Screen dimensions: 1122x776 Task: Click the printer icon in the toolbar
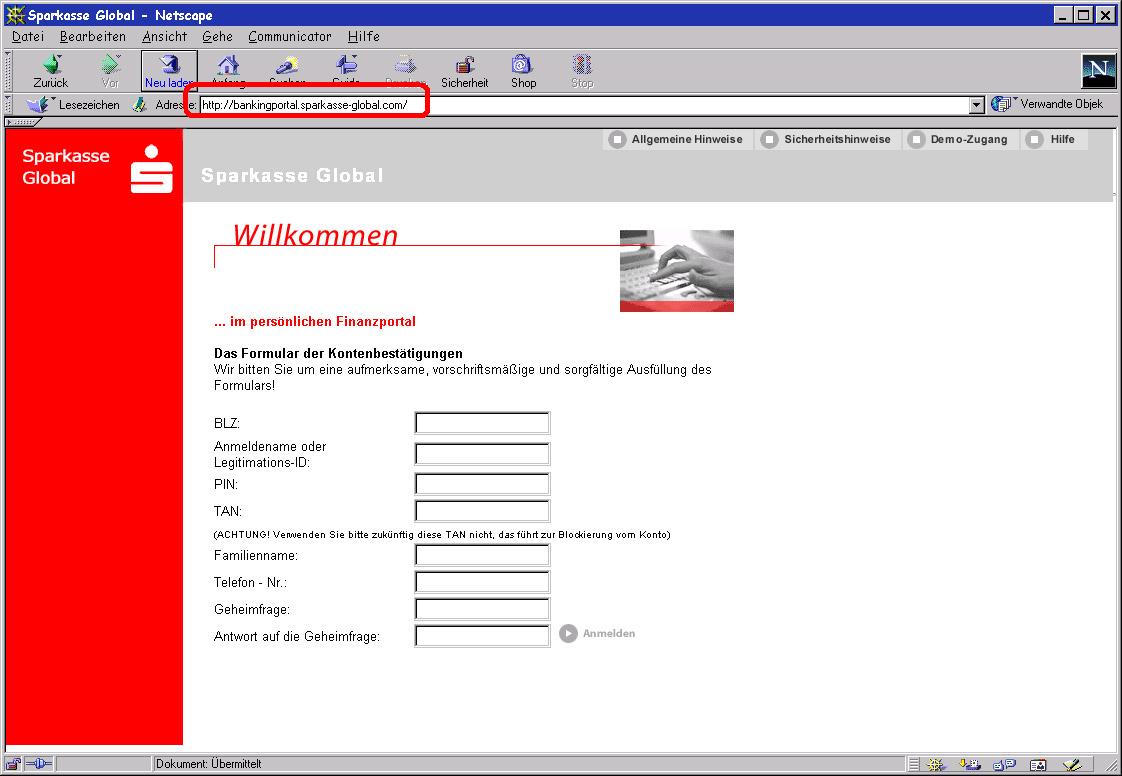(405, 65)
